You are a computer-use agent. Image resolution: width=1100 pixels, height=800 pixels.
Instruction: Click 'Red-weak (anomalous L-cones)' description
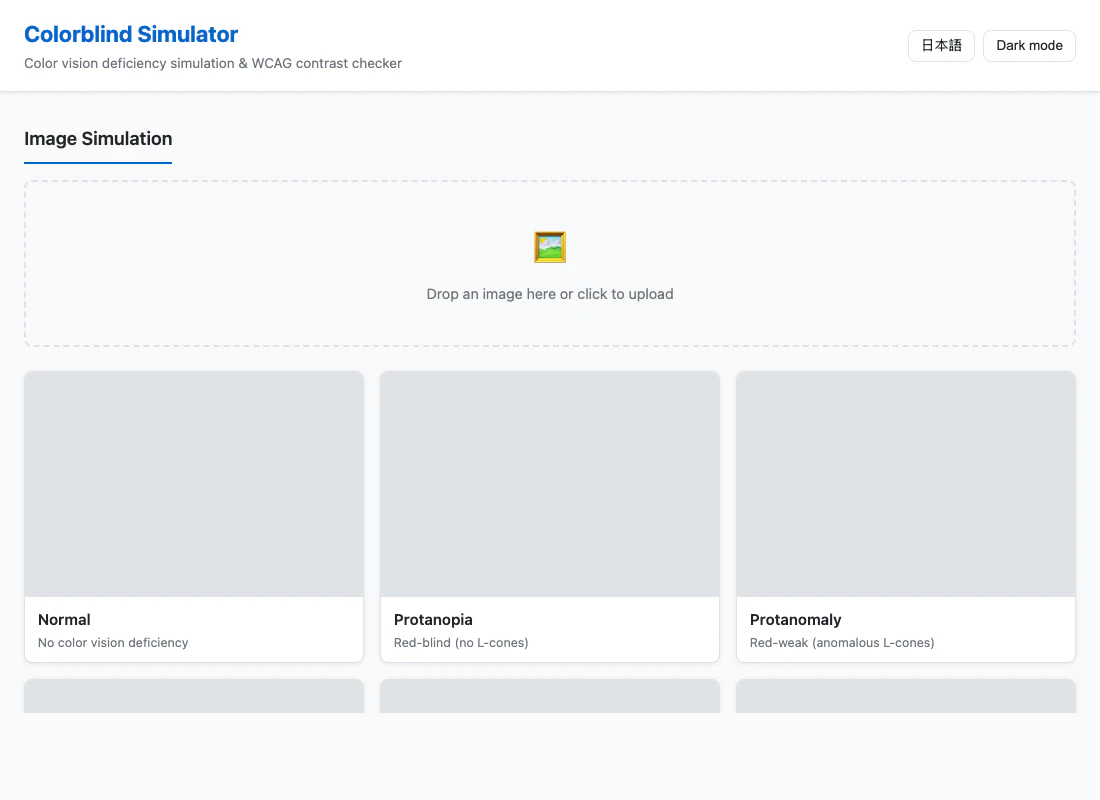click(x=842, y=643)
